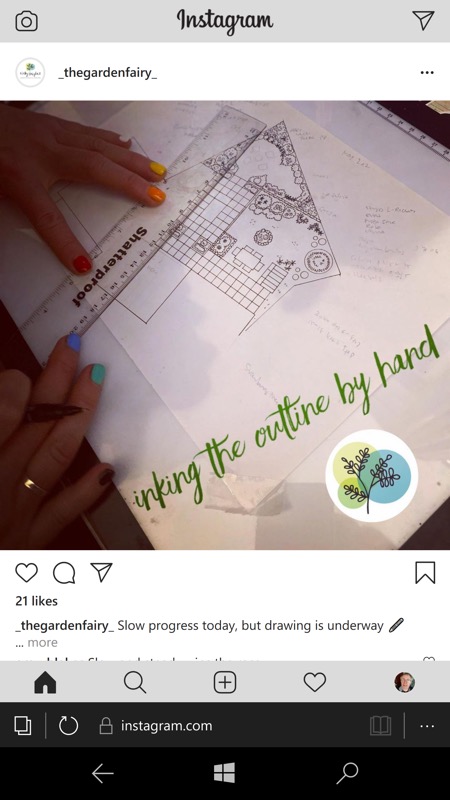The height and width of the screenshot is (800, 450).
Task: Open the Instagram camera icon
Action: 26,21
